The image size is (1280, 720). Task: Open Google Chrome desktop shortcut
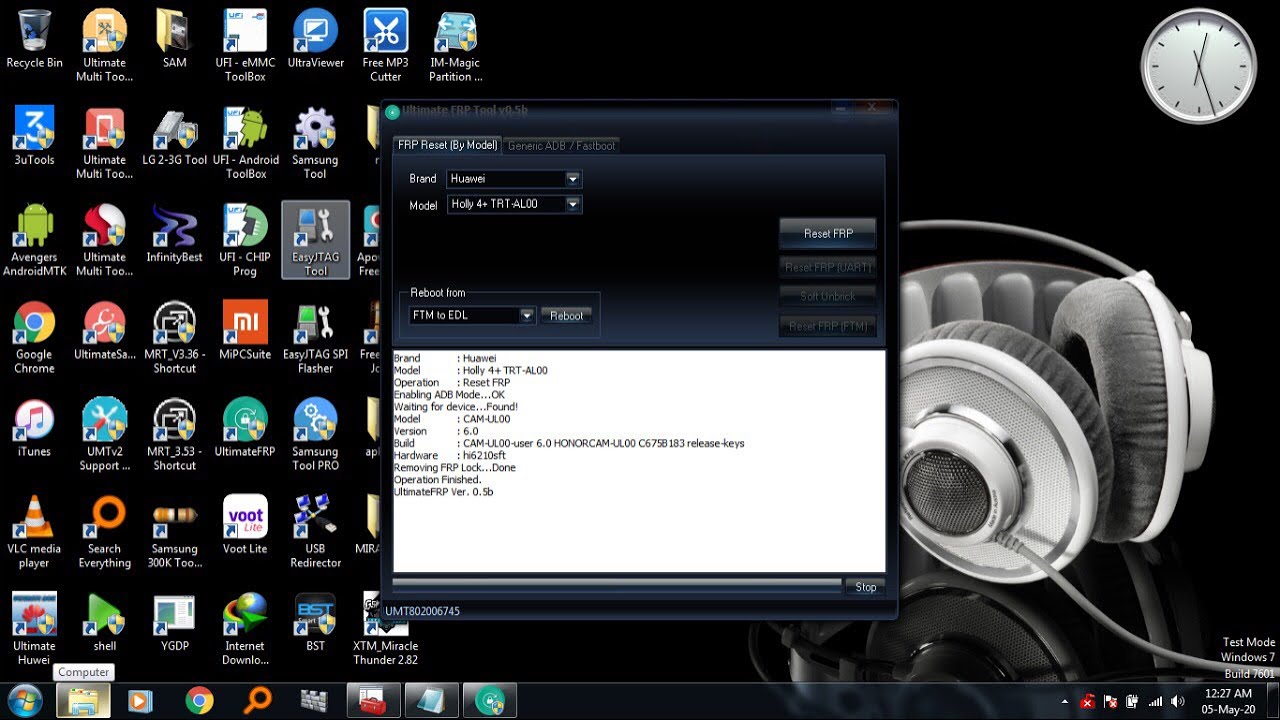[x=34, y=337]
